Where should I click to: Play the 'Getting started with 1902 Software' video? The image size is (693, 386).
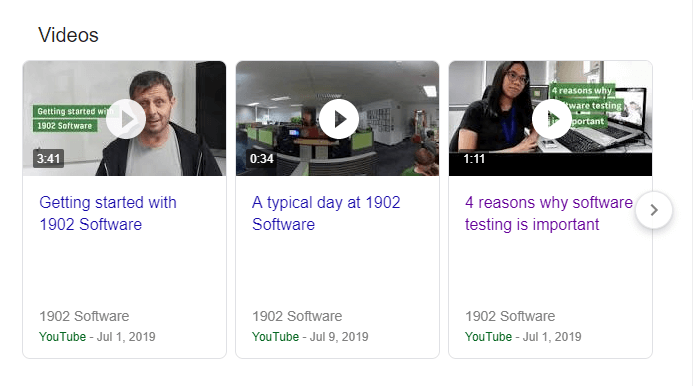126,119
